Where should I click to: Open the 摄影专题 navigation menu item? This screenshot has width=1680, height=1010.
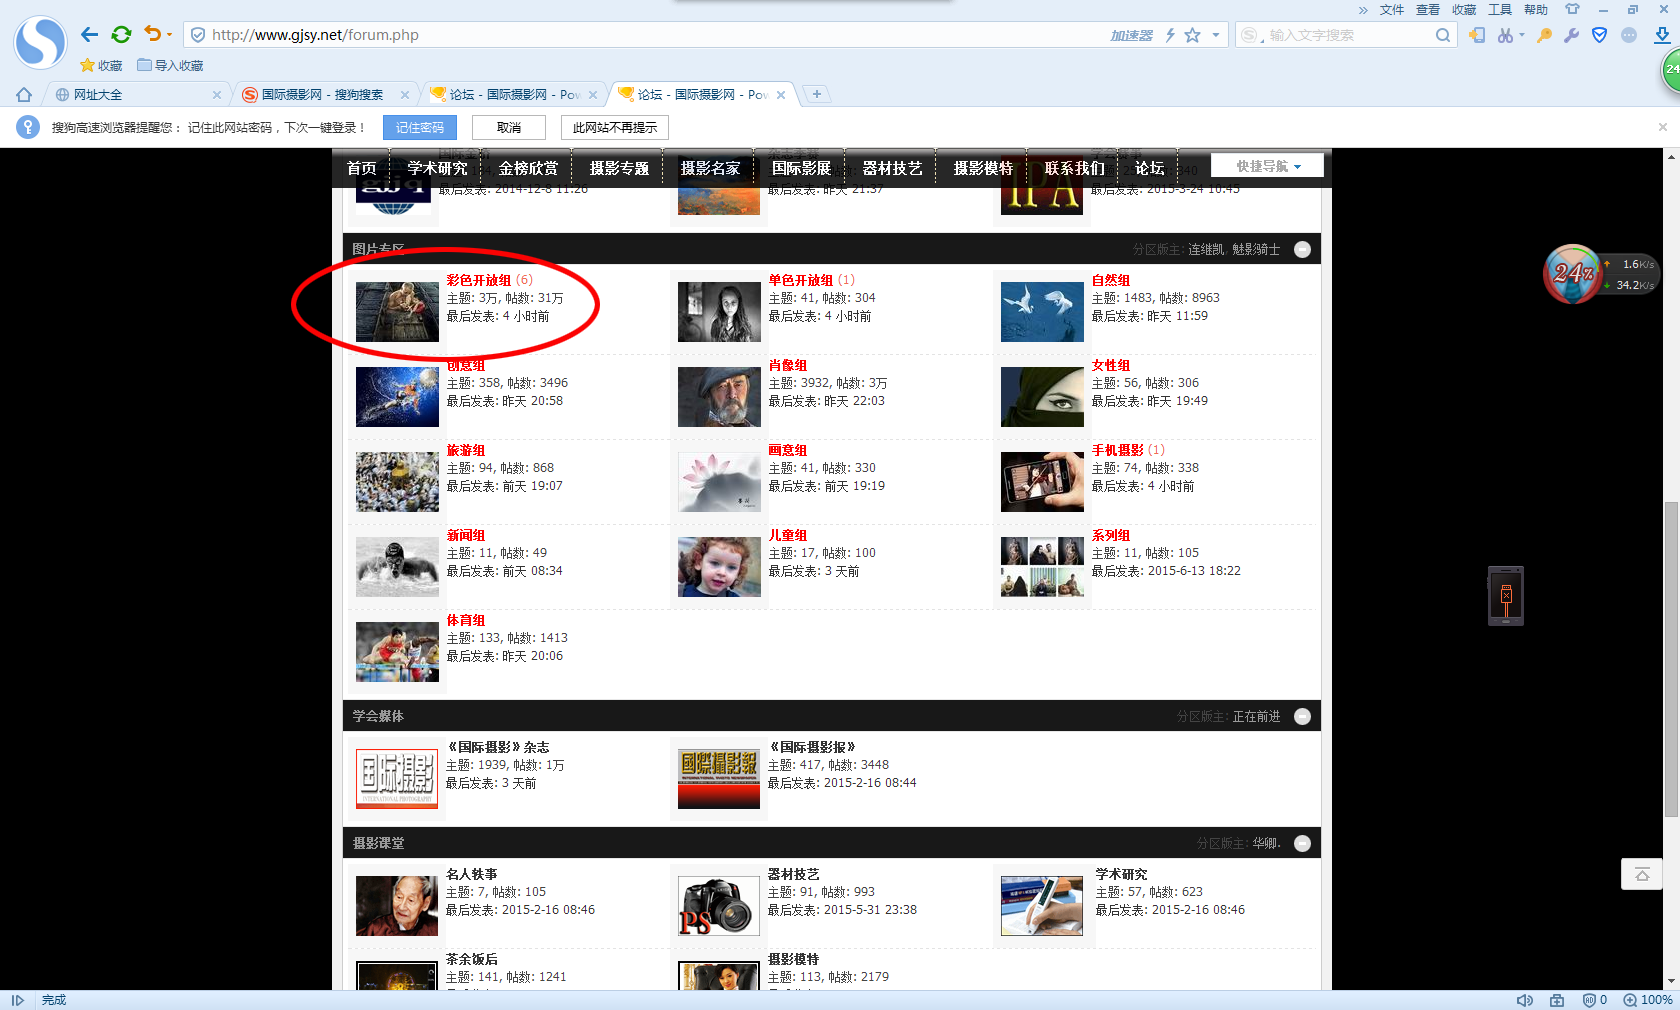[619, 168]
